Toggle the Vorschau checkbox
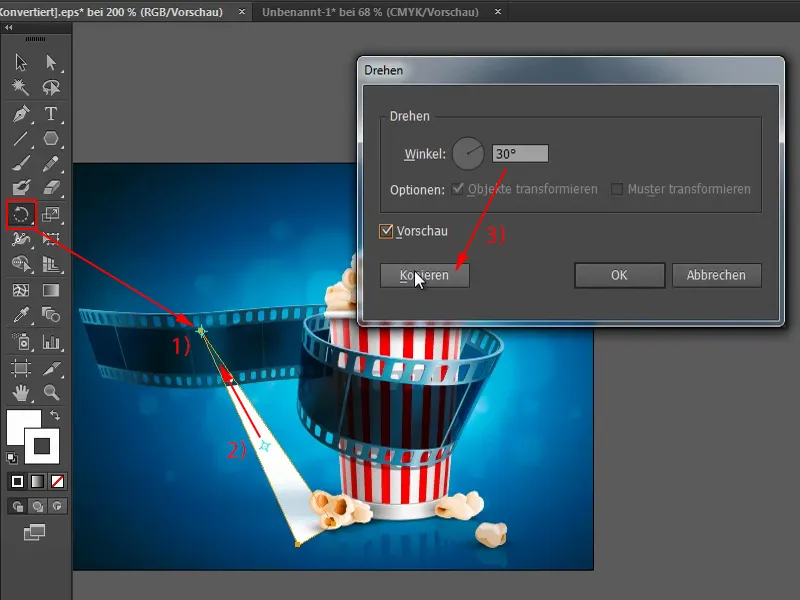Viewport: 800px width, 600px height. pyautogui.click(x=386, y=231)
